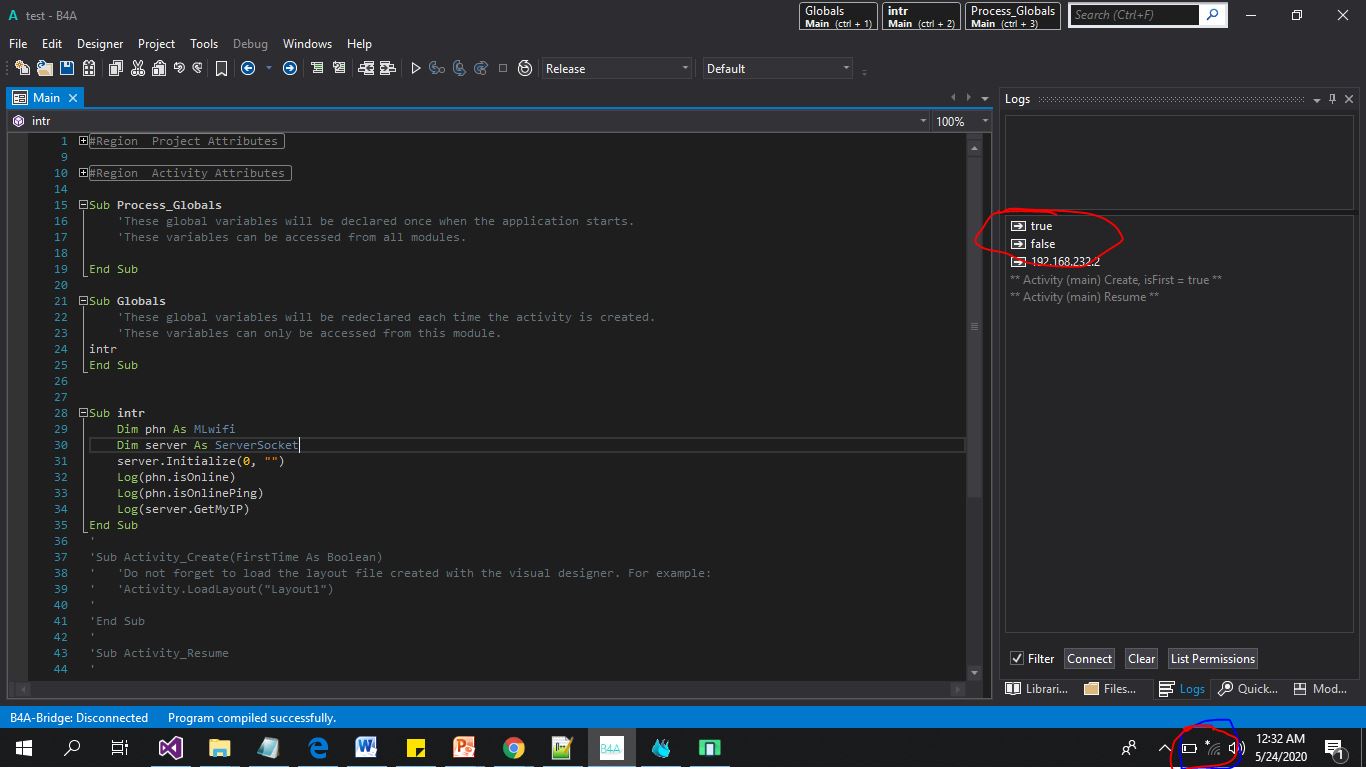
Task: Click the Copy toolbar icon
Action: coord(116,68)
